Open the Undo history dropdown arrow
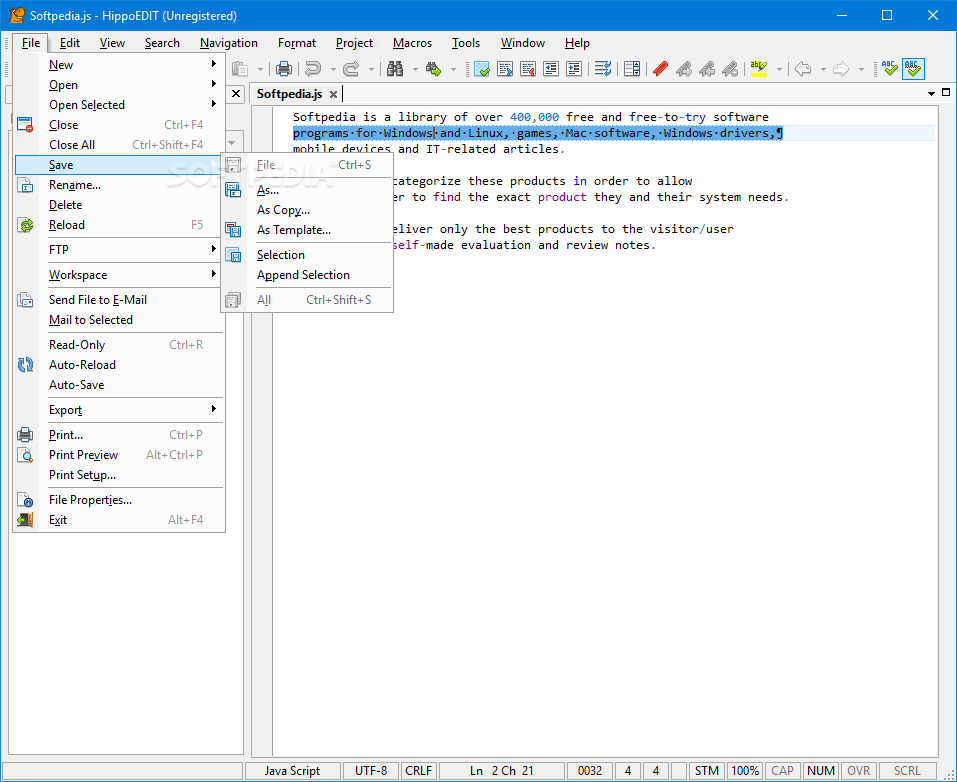The image size is (957, 782). pos(333,70)
